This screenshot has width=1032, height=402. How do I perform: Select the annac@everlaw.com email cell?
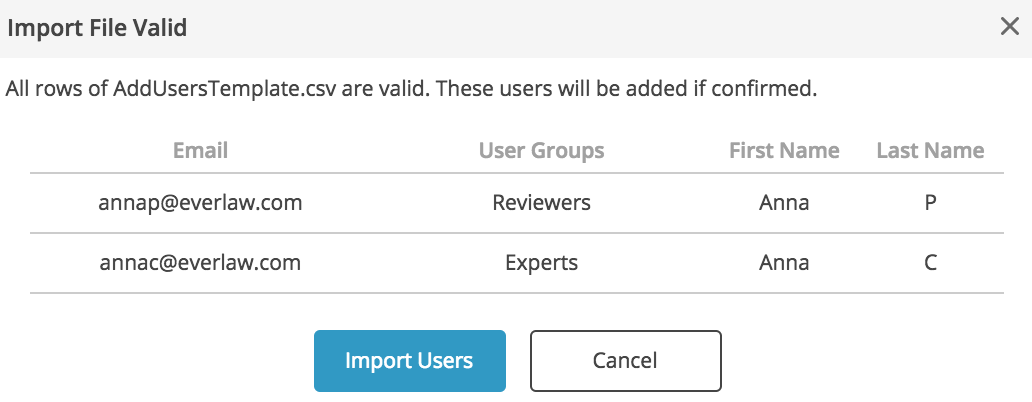click(x=200, y=263)
